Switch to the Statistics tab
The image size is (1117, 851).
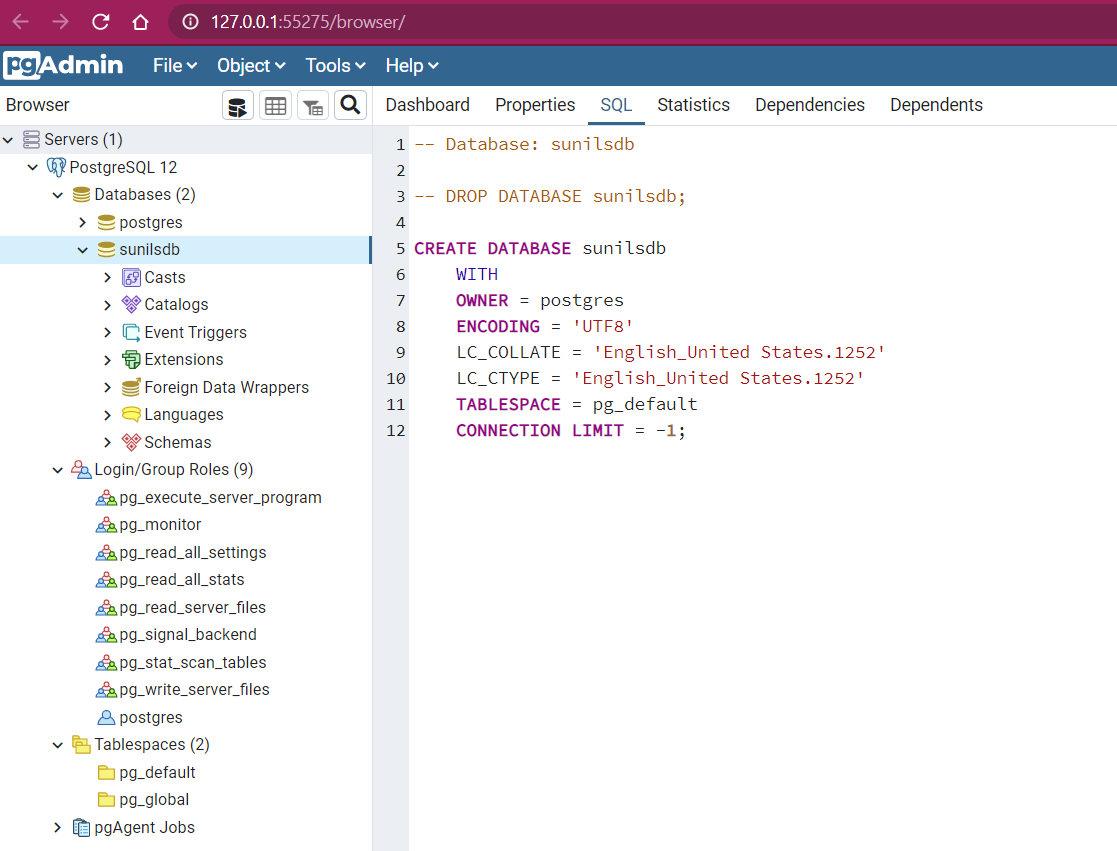693,105
